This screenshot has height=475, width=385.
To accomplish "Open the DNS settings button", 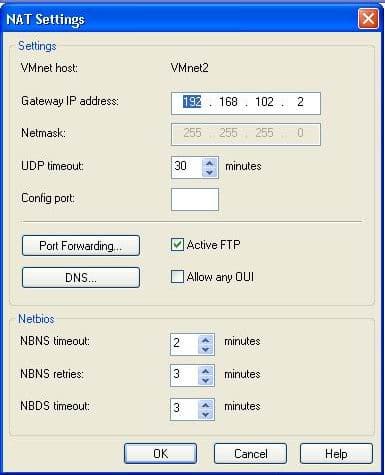I will pos(81,277).
